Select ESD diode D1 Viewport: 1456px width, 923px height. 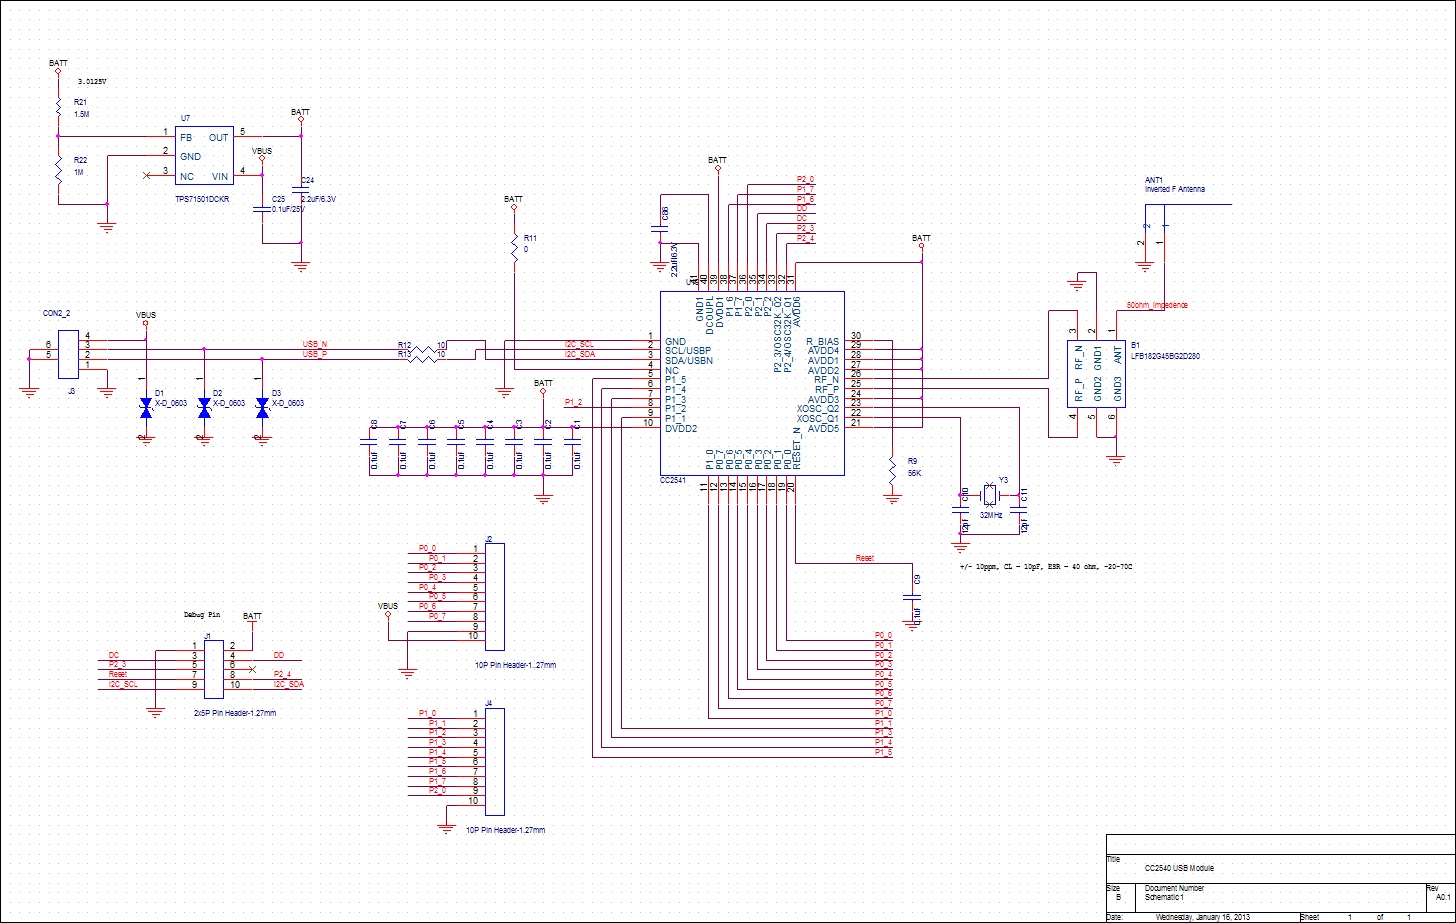147,408
